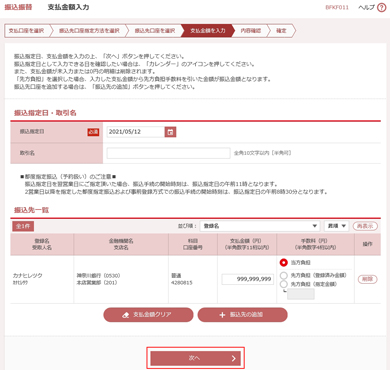Go to step 振込先口座指定方法を選択
The width and height of the screenshot is (390, 370).
89,31
